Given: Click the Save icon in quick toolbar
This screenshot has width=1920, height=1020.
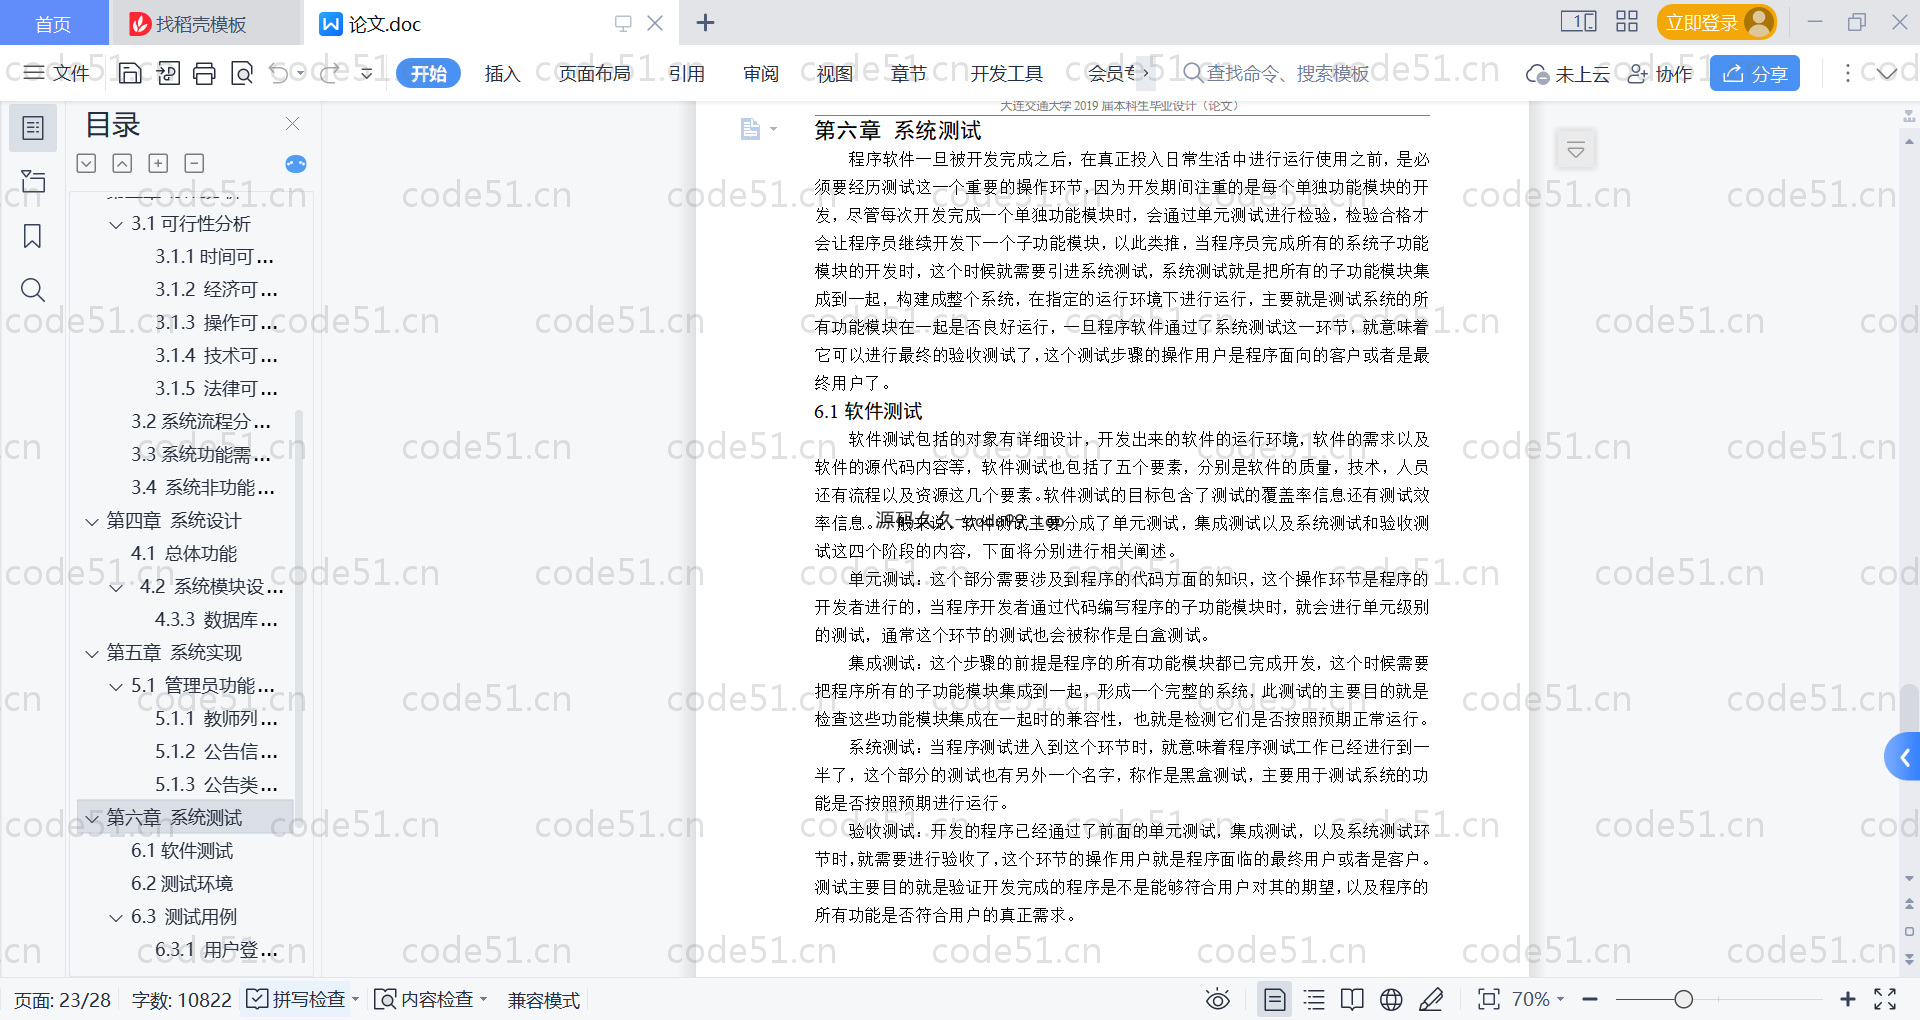Looking at the screenshot, I should click(x=130, y=73).
